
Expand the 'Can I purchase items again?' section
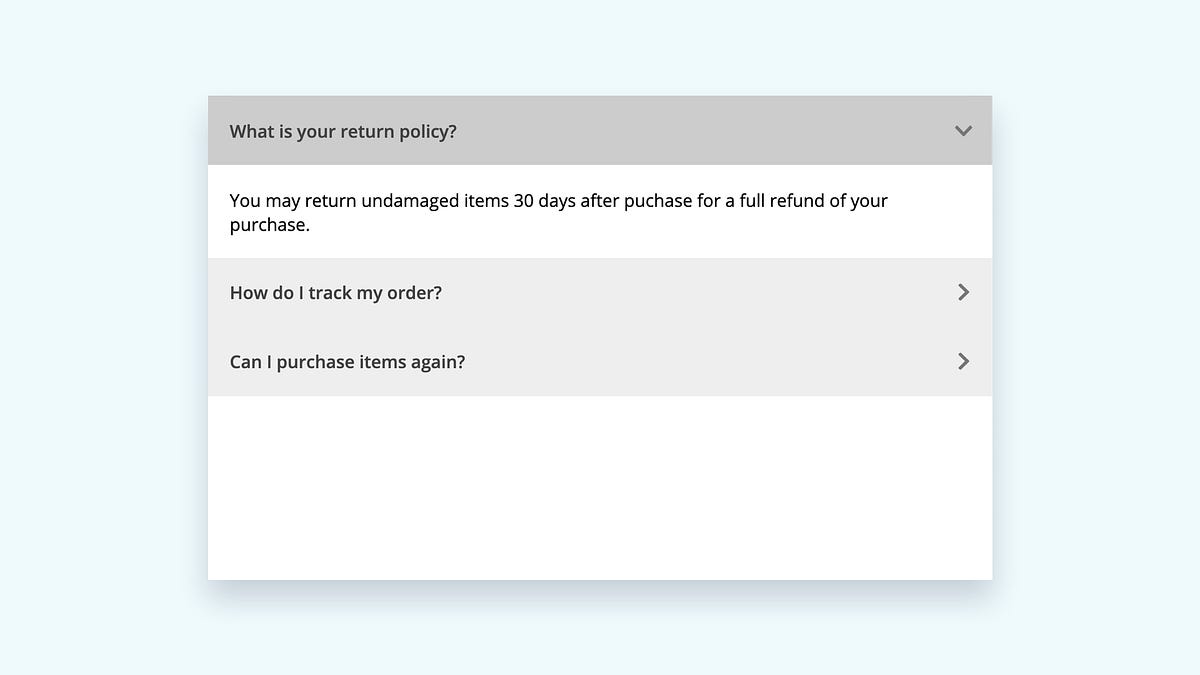coord(600,361)
